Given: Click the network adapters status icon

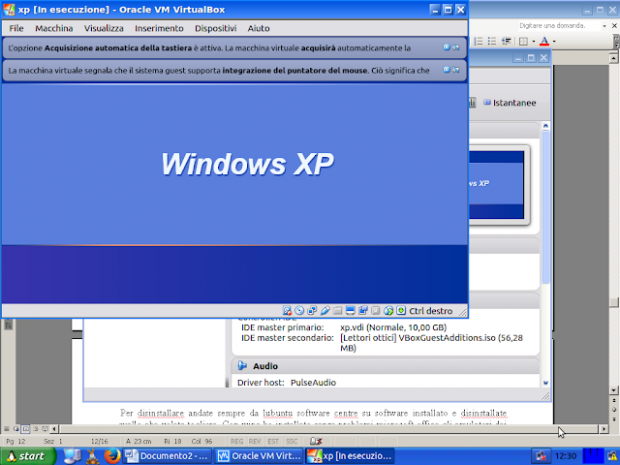Looking at the screenshot, I should click(x=312, y=310).
